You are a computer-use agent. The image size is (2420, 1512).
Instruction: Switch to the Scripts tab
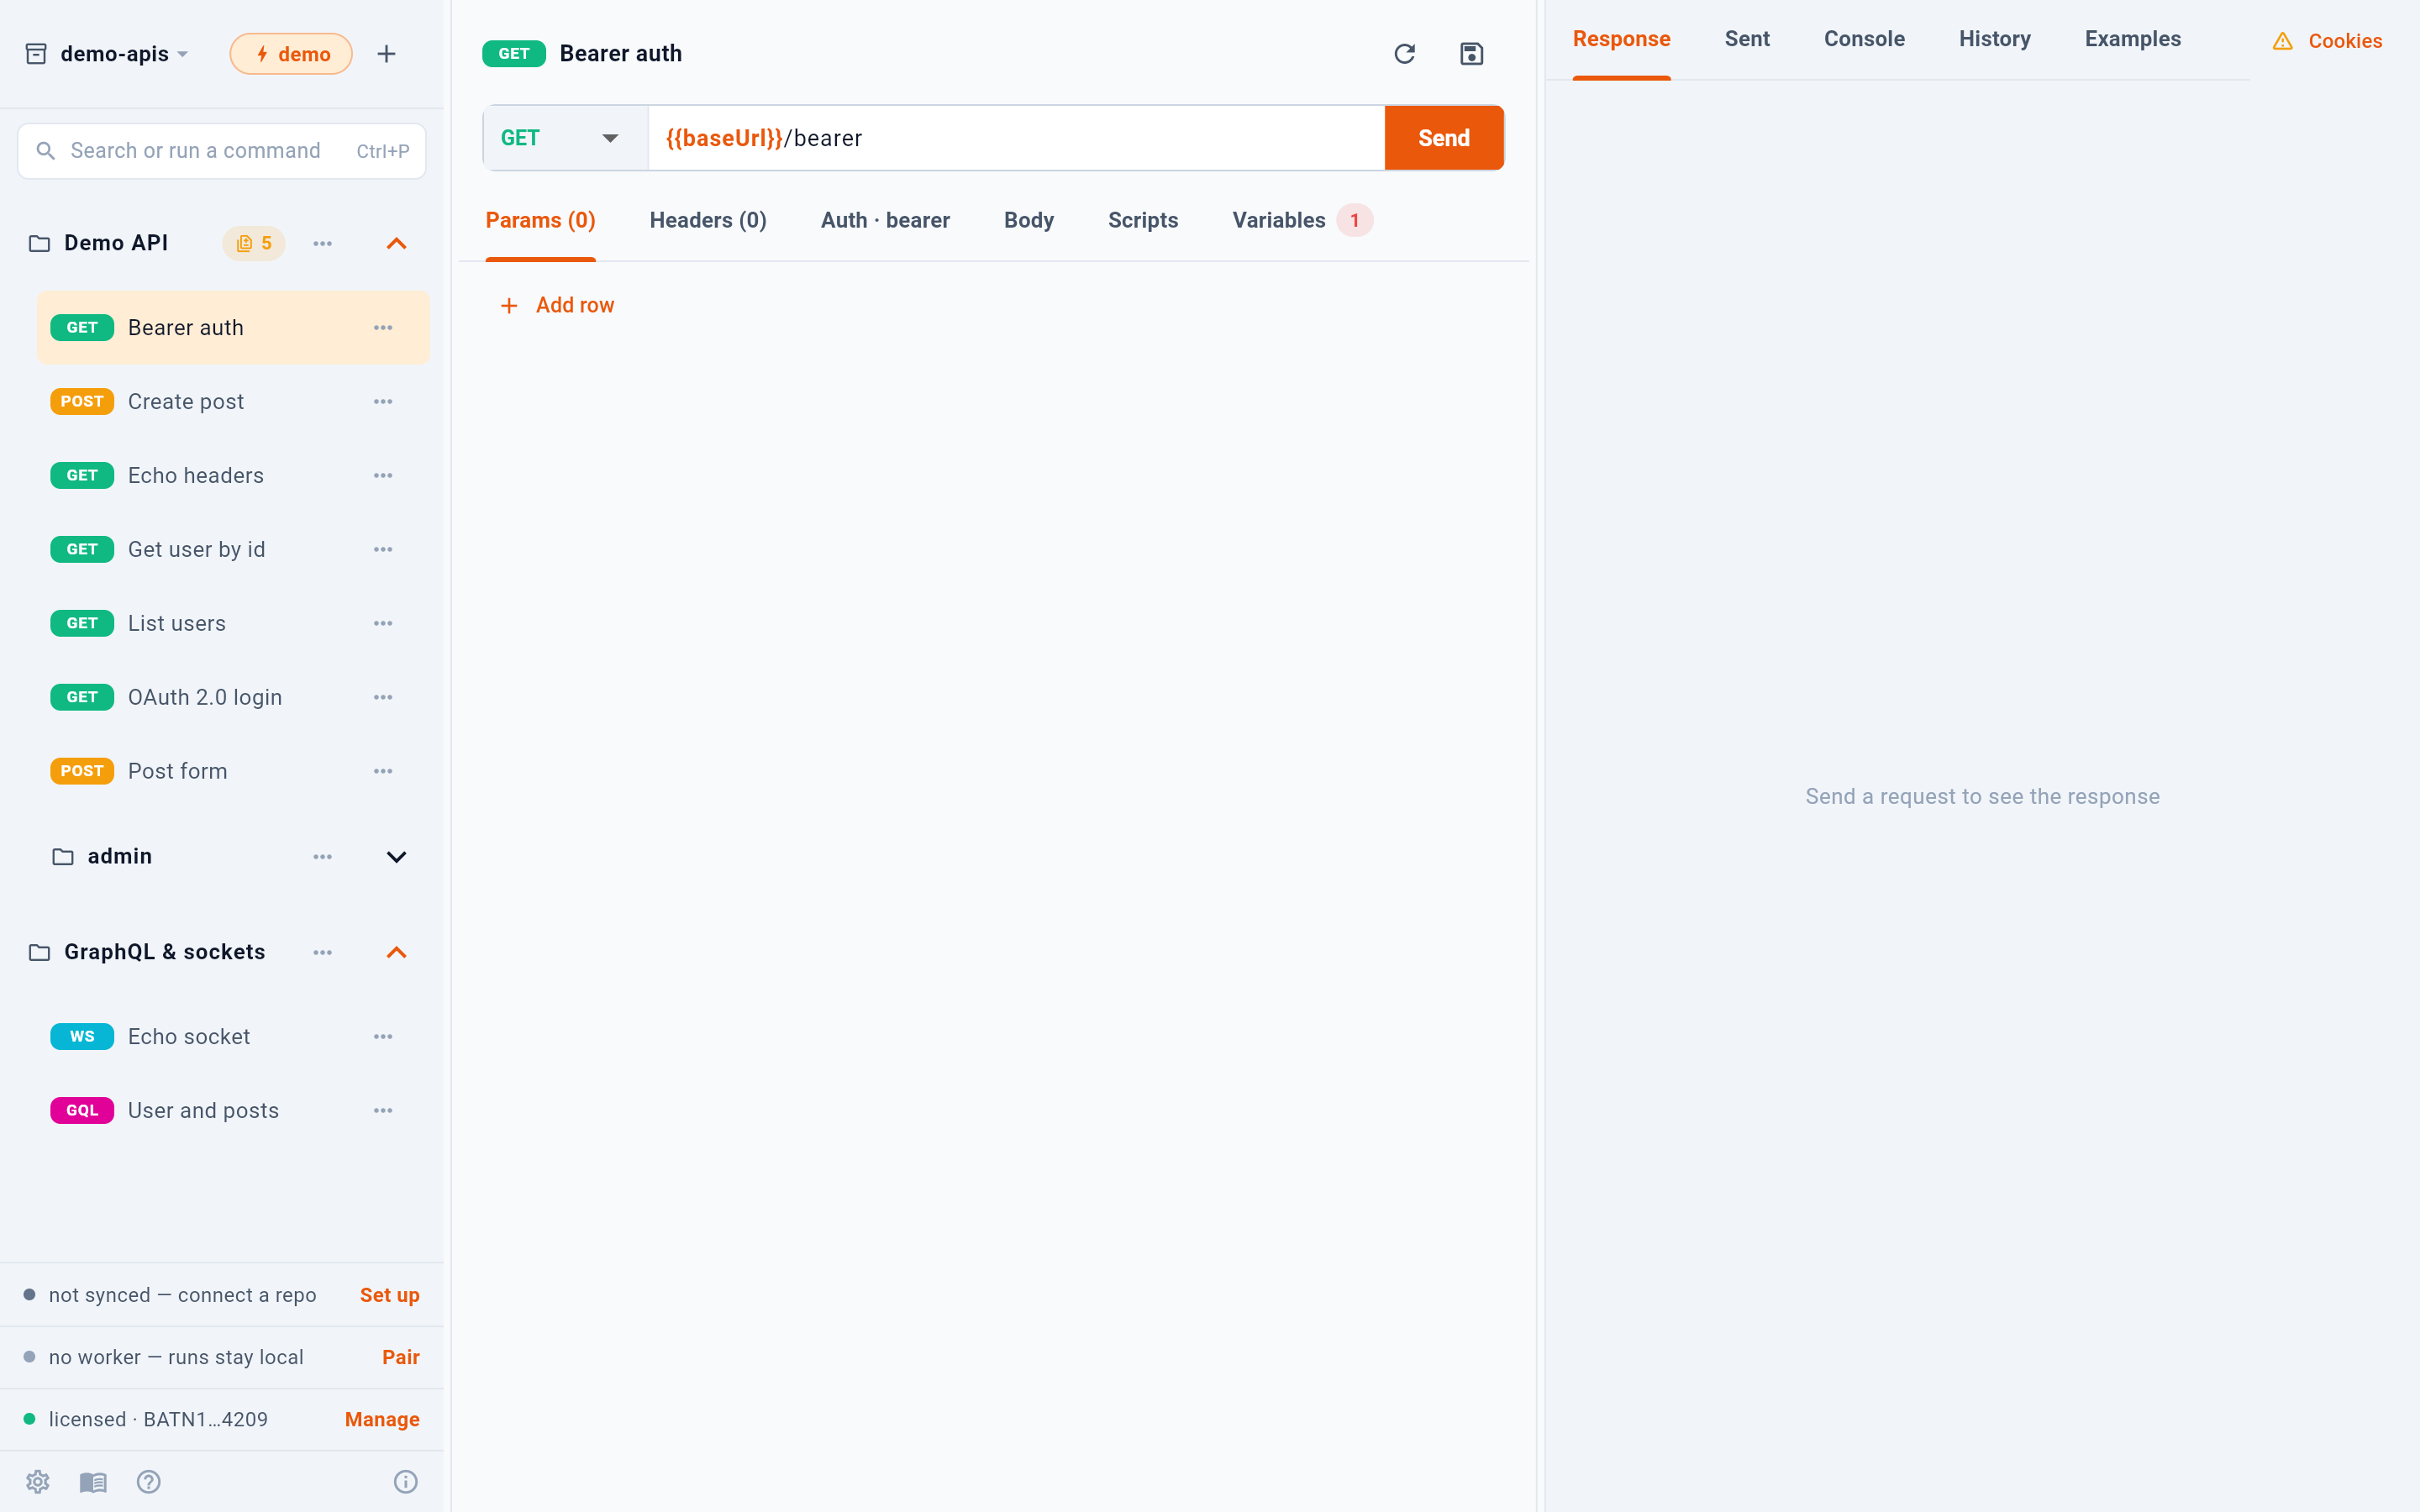tap(1143, 221)
